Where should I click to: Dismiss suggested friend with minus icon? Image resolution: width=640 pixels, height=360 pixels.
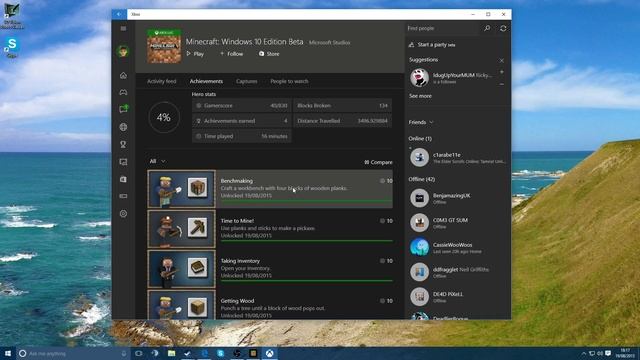click(502, 84)
